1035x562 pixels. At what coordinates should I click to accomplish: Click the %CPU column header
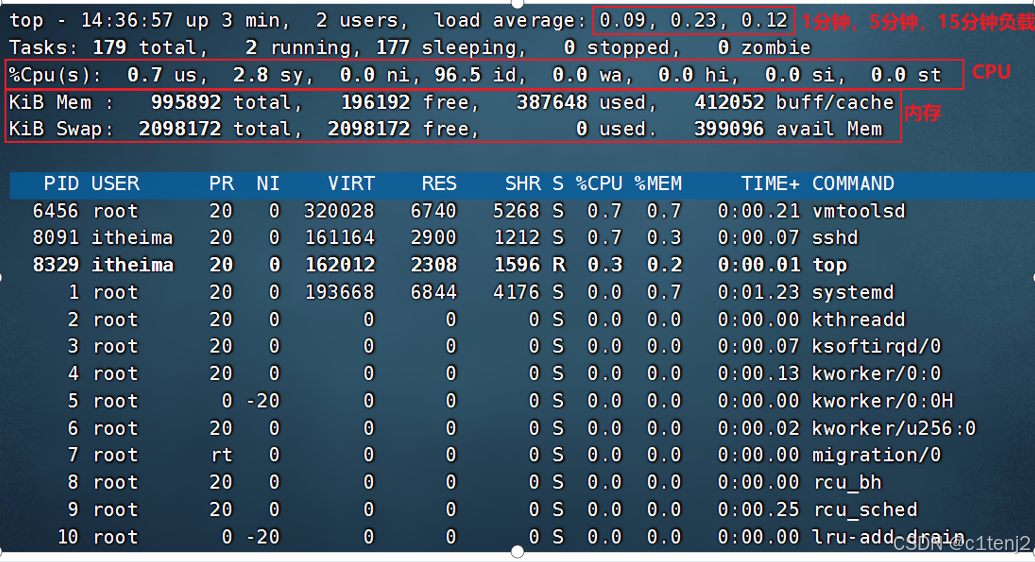pyautogui.click(x=599, y=184)
